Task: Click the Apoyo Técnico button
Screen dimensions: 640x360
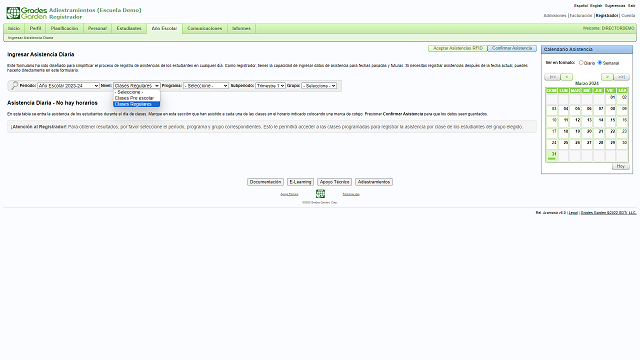Action: 334,182
